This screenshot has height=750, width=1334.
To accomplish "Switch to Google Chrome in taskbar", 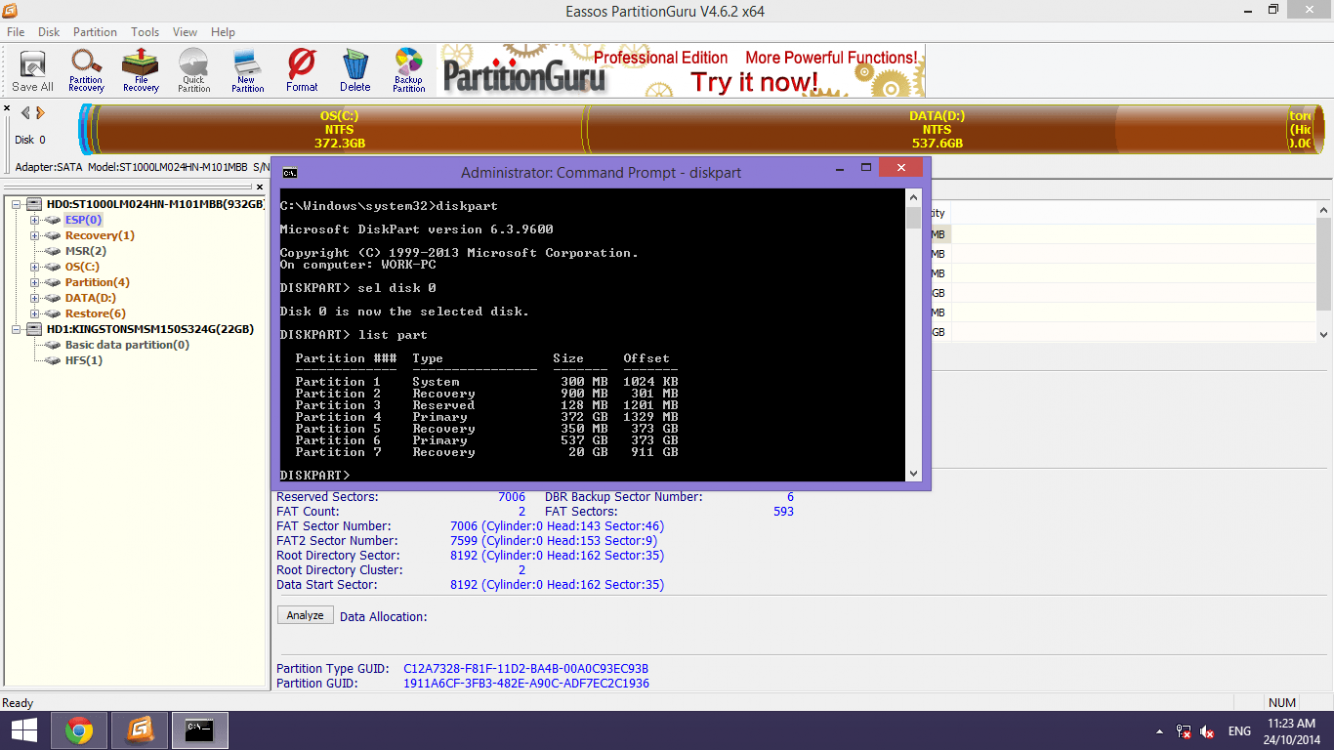I will point(79,731).
